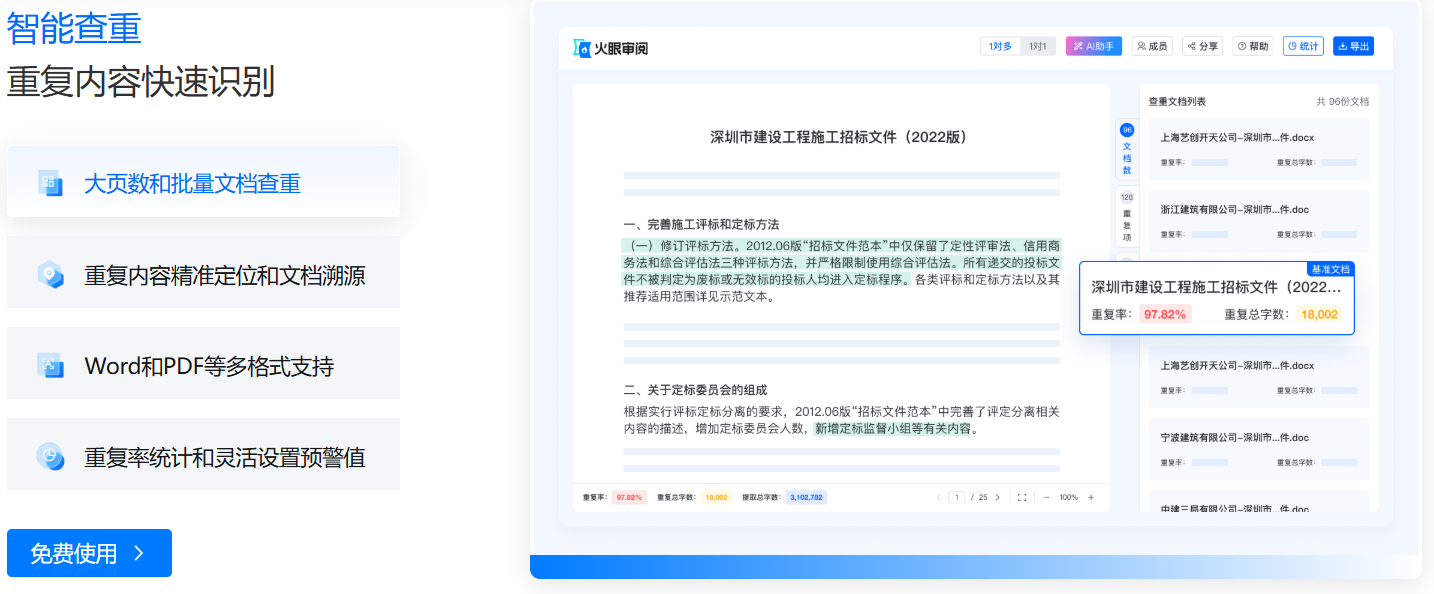
Task: Select the 大页数和批量文档查重 tab
Action: click(x=203, y=182)
